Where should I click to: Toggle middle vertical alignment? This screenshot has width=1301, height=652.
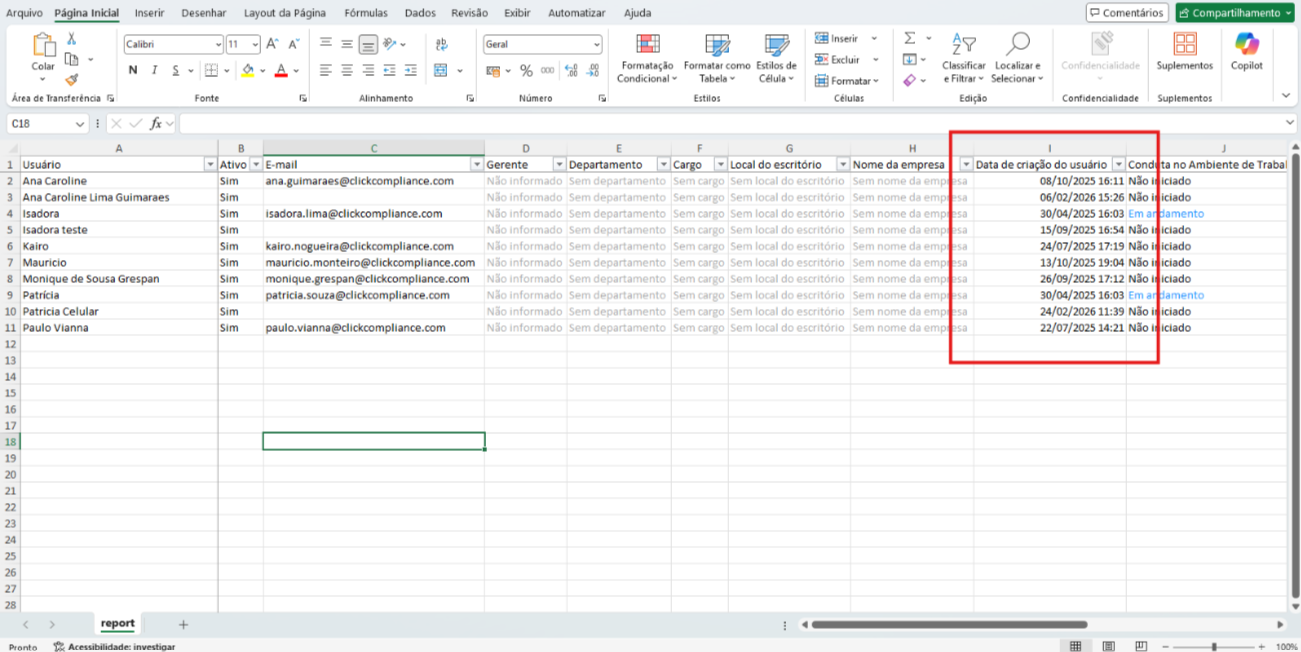point(347,44)
